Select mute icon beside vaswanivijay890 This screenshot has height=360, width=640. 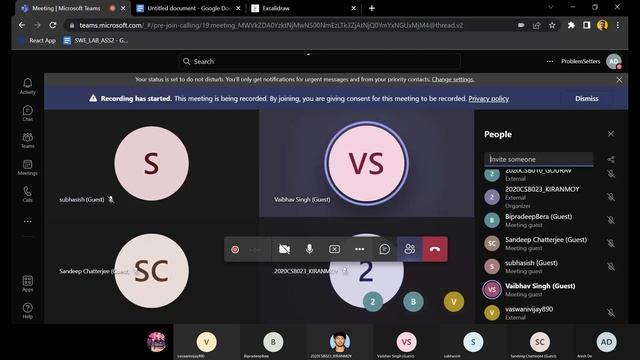coord(611,313)
